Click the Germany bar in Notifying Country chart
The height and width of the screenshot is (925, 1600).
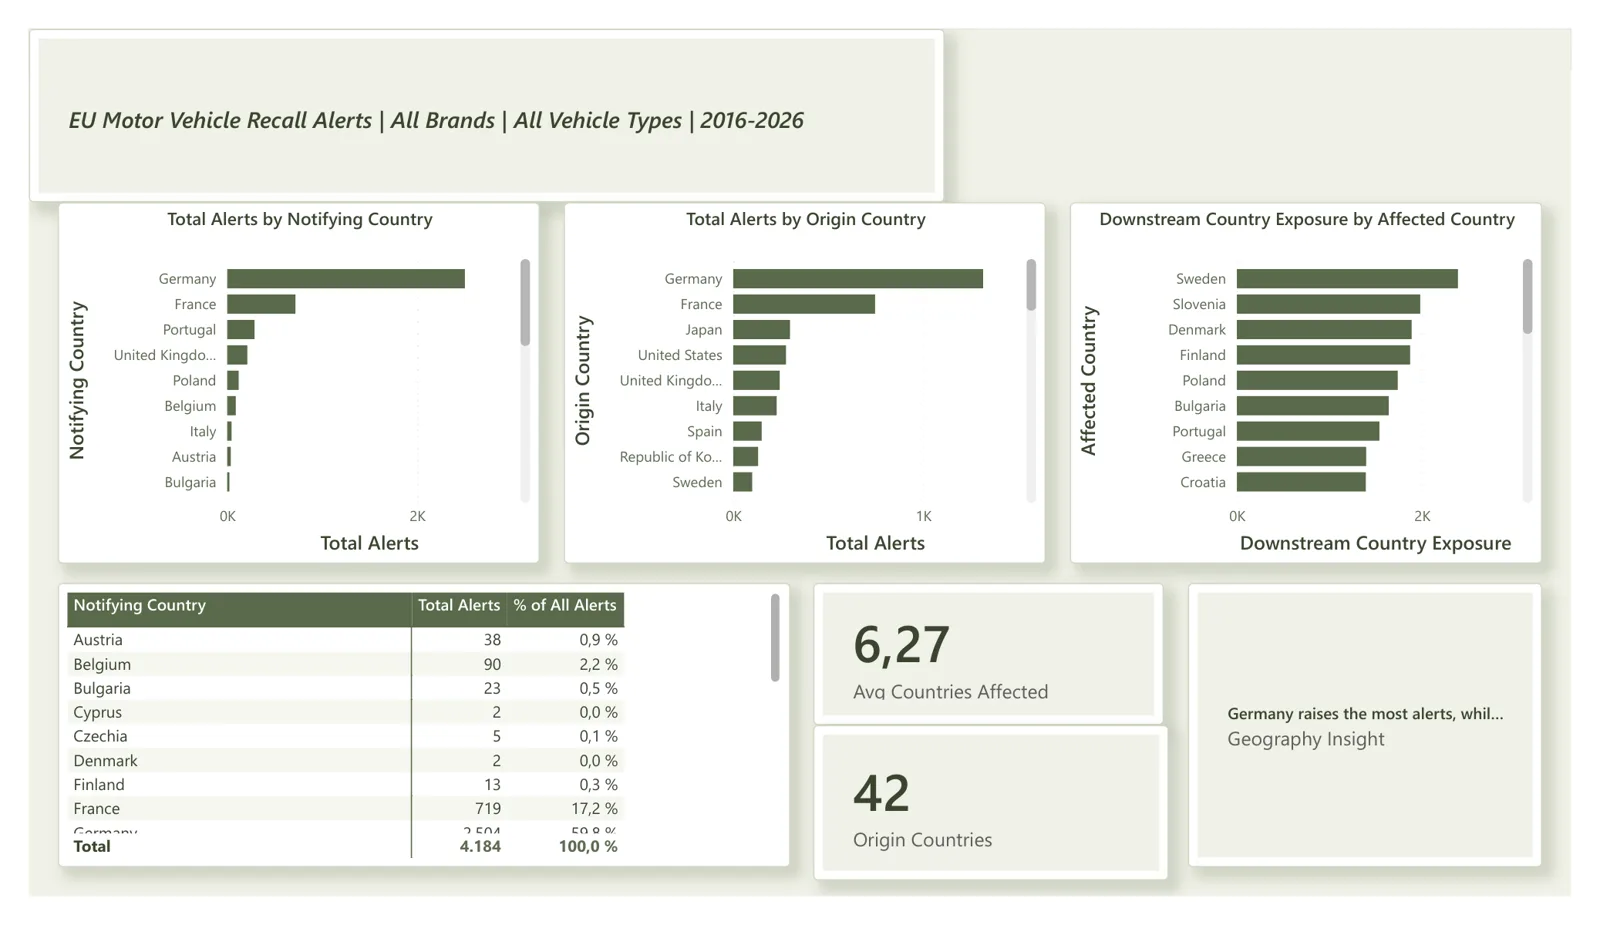point(346,279)
